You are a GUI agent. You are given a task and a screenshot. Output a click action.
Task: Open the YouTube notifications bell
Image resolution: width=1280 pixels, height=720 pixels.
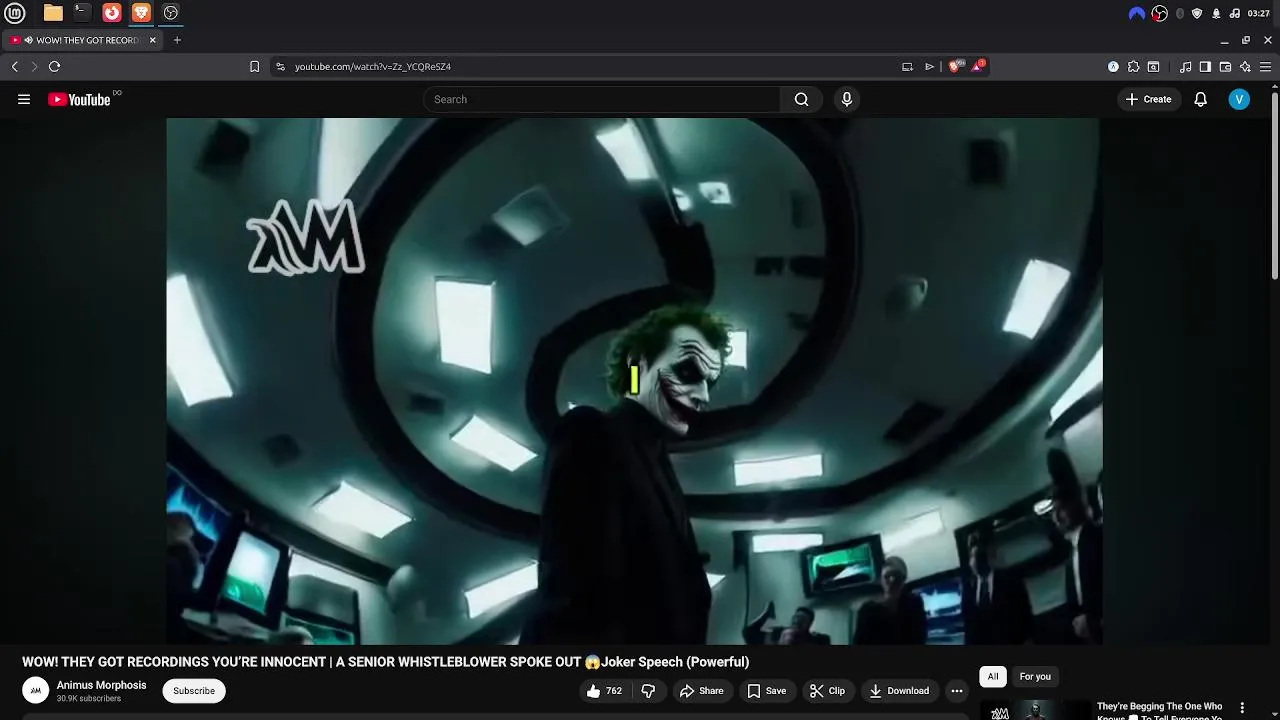(1201, 99)
